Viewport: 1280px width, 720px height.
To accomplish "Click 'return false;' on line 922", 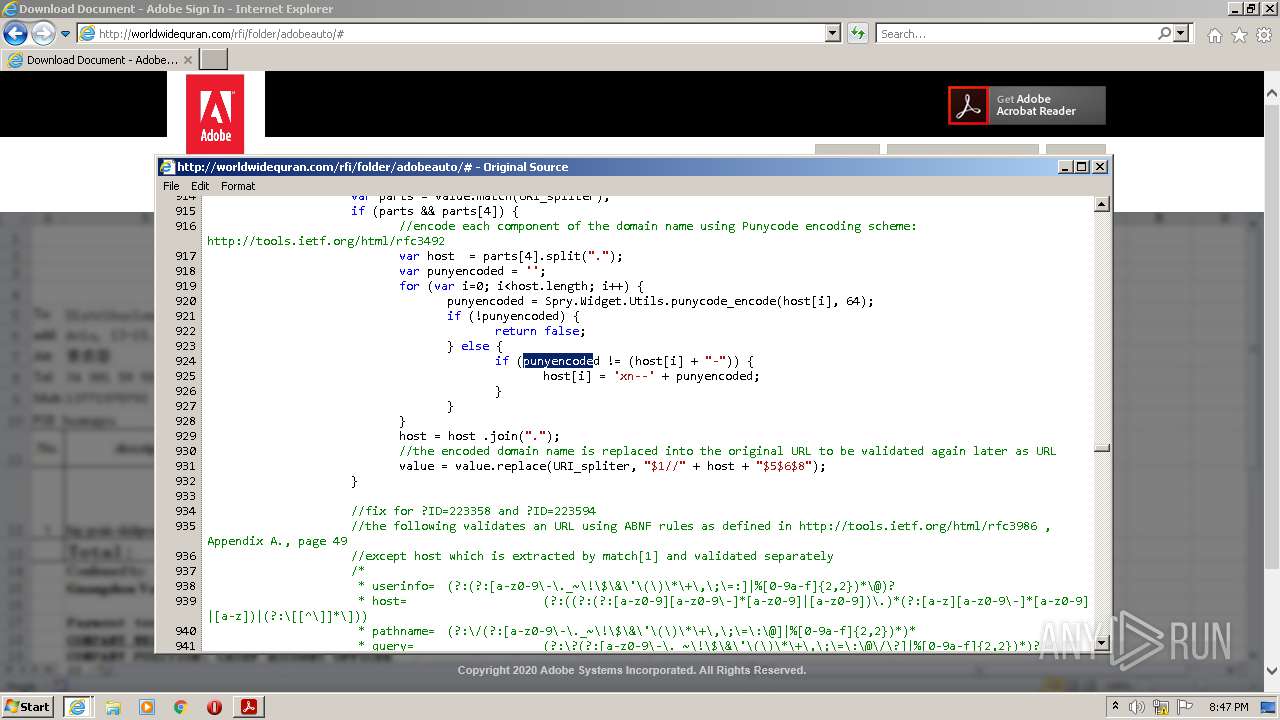I will tap(540, 331).
